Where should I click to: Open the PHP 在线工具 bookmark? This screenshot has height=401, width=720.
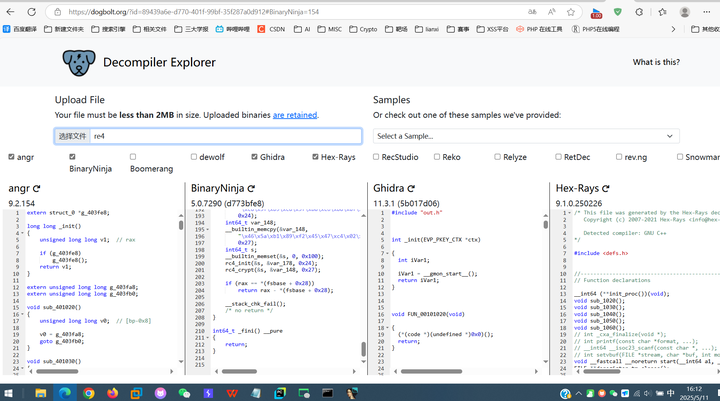tap(539, 29)
